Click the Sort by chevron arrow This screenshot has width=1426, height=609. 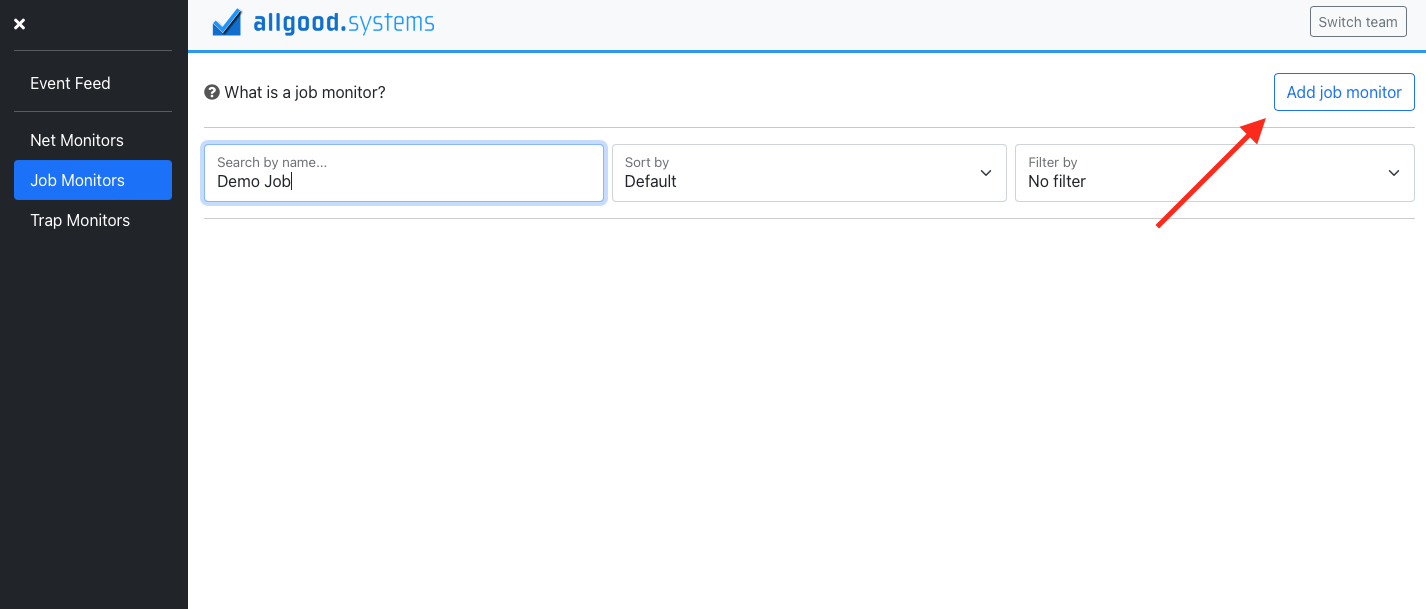(x=984, y=172)
